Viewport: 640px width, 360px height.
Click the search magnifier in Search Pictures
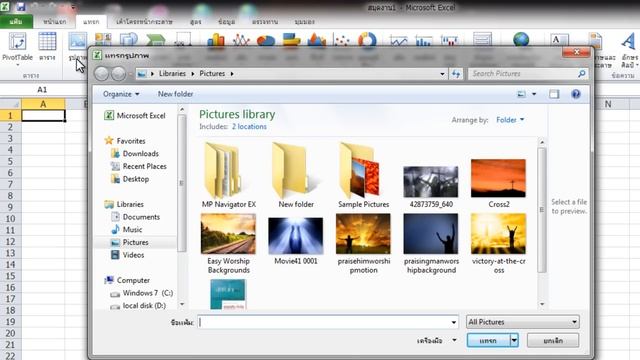[x=582, y=73]
